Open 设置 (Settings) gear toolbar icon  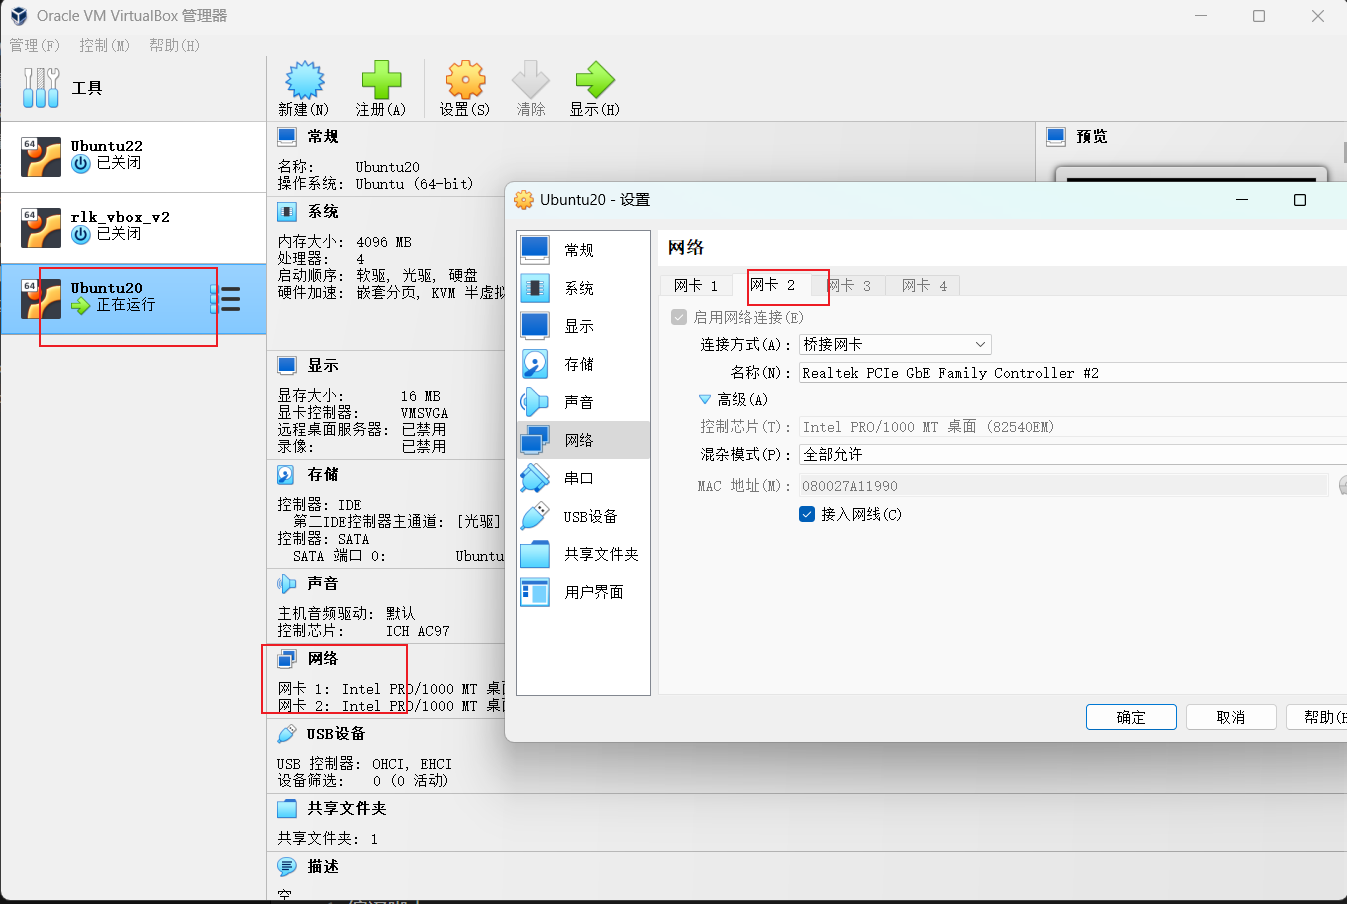tap(465, 80)
